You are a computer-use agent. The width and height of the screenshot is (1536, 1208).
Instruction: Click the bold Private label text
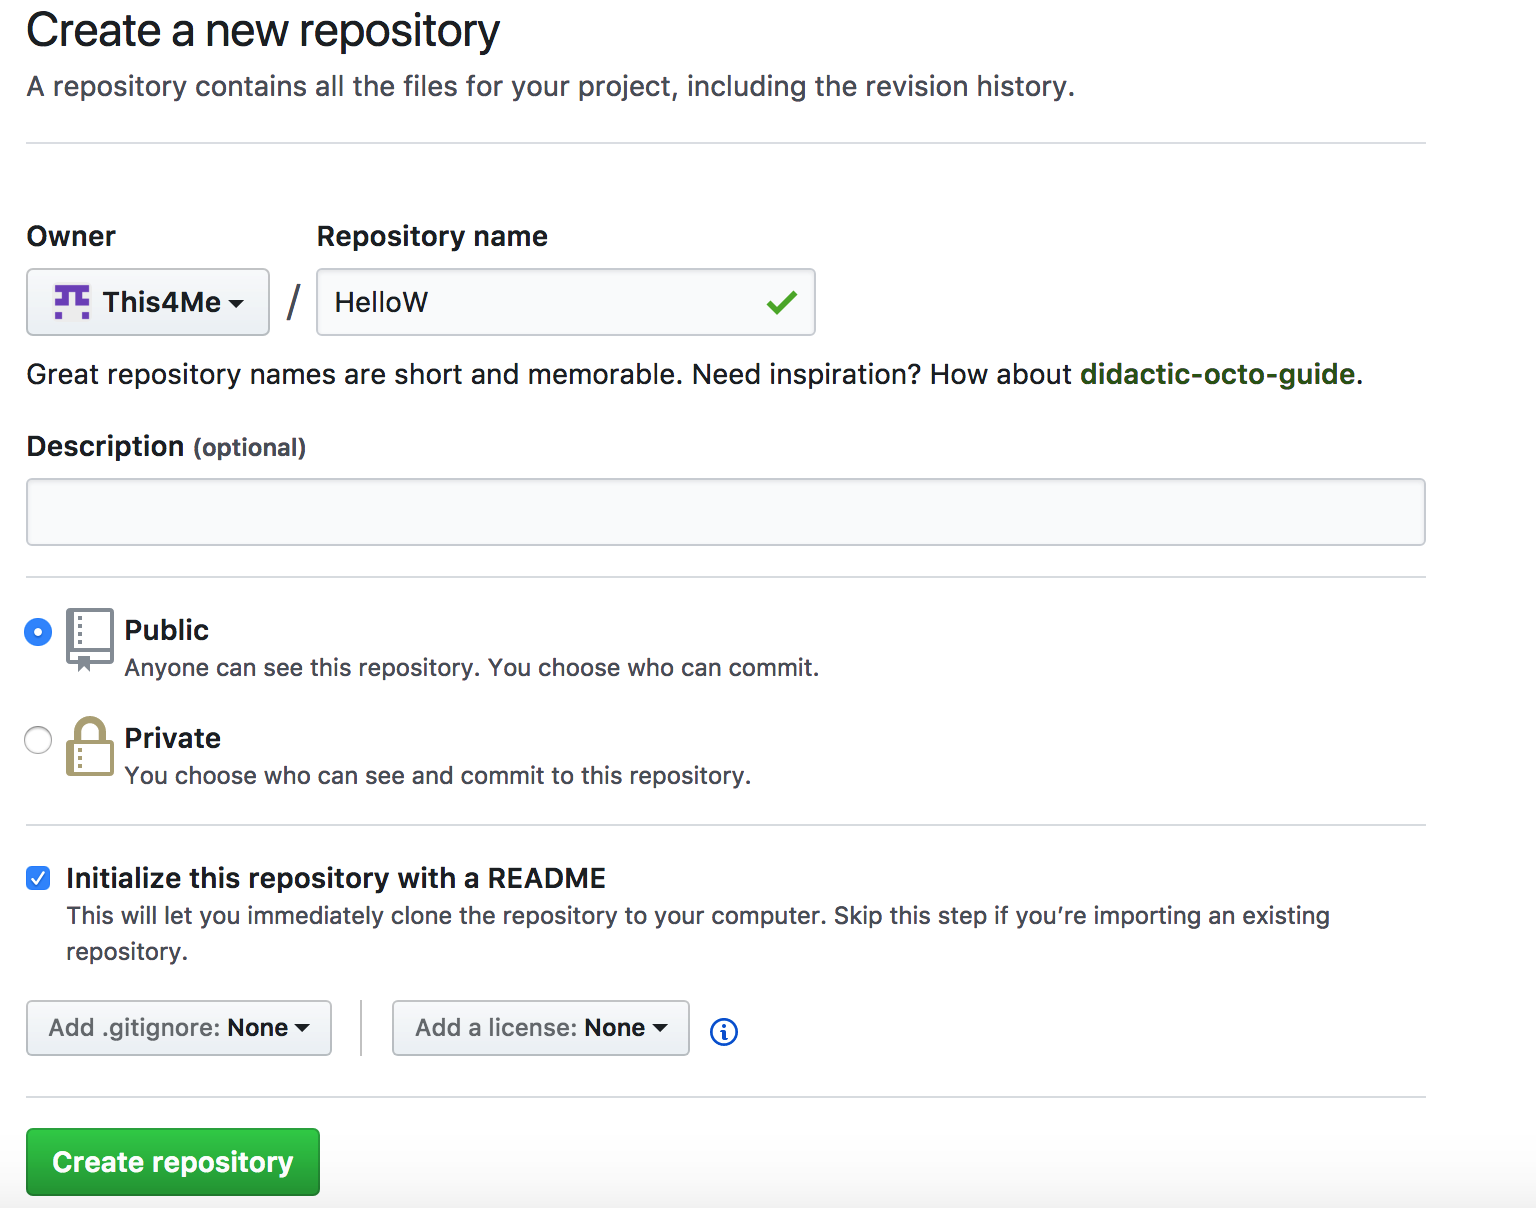(173, 738)
